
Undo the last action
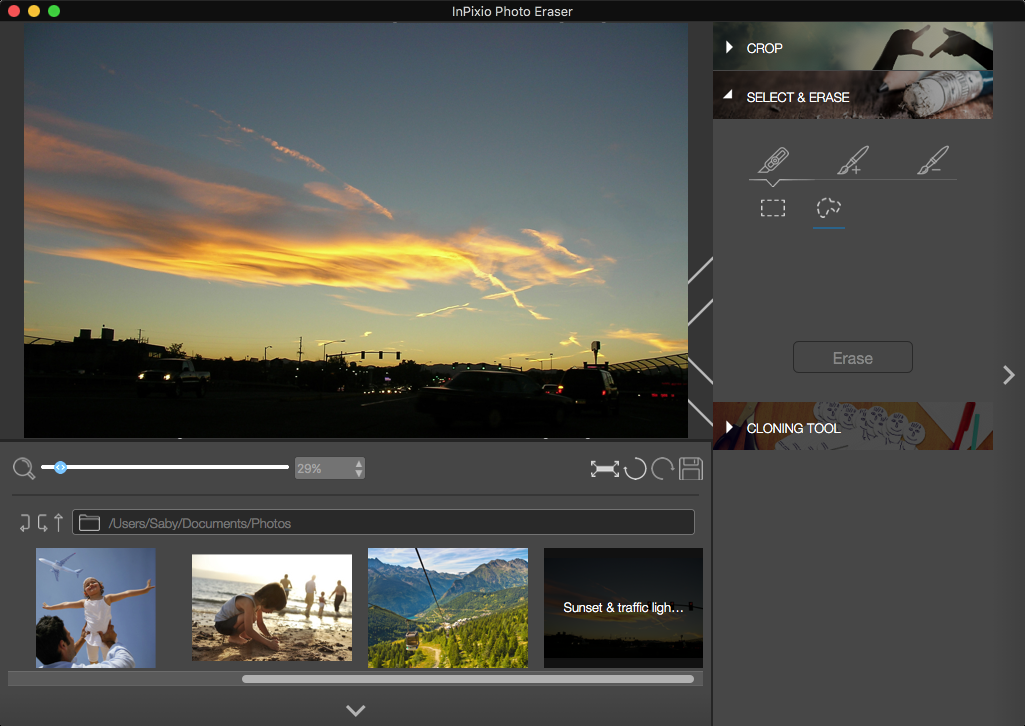click(635, 469)
